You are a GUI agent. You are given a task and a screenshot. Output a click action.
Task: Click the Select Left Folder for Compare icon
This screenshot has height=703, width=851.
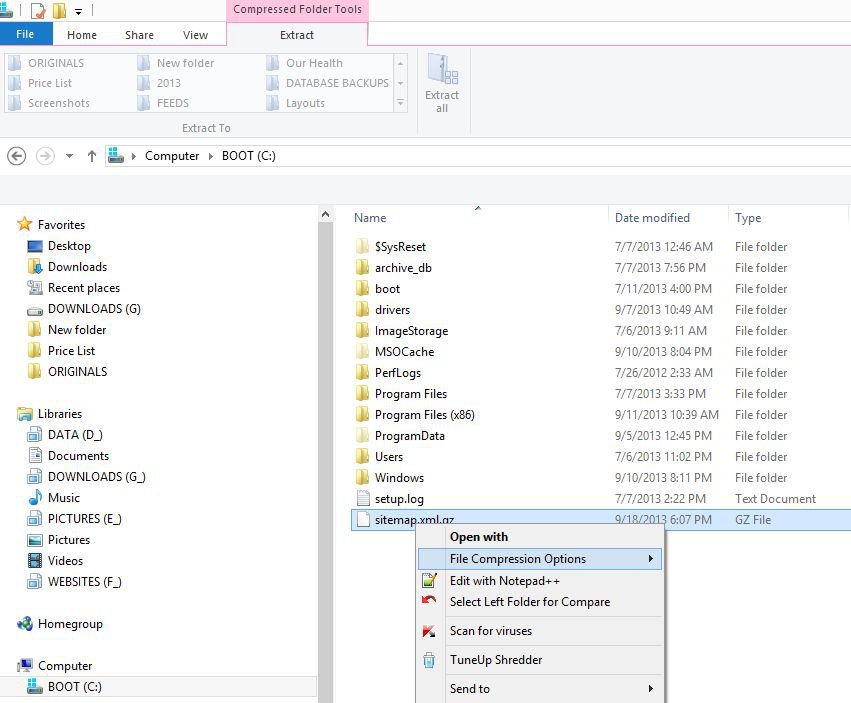point(429,602)
